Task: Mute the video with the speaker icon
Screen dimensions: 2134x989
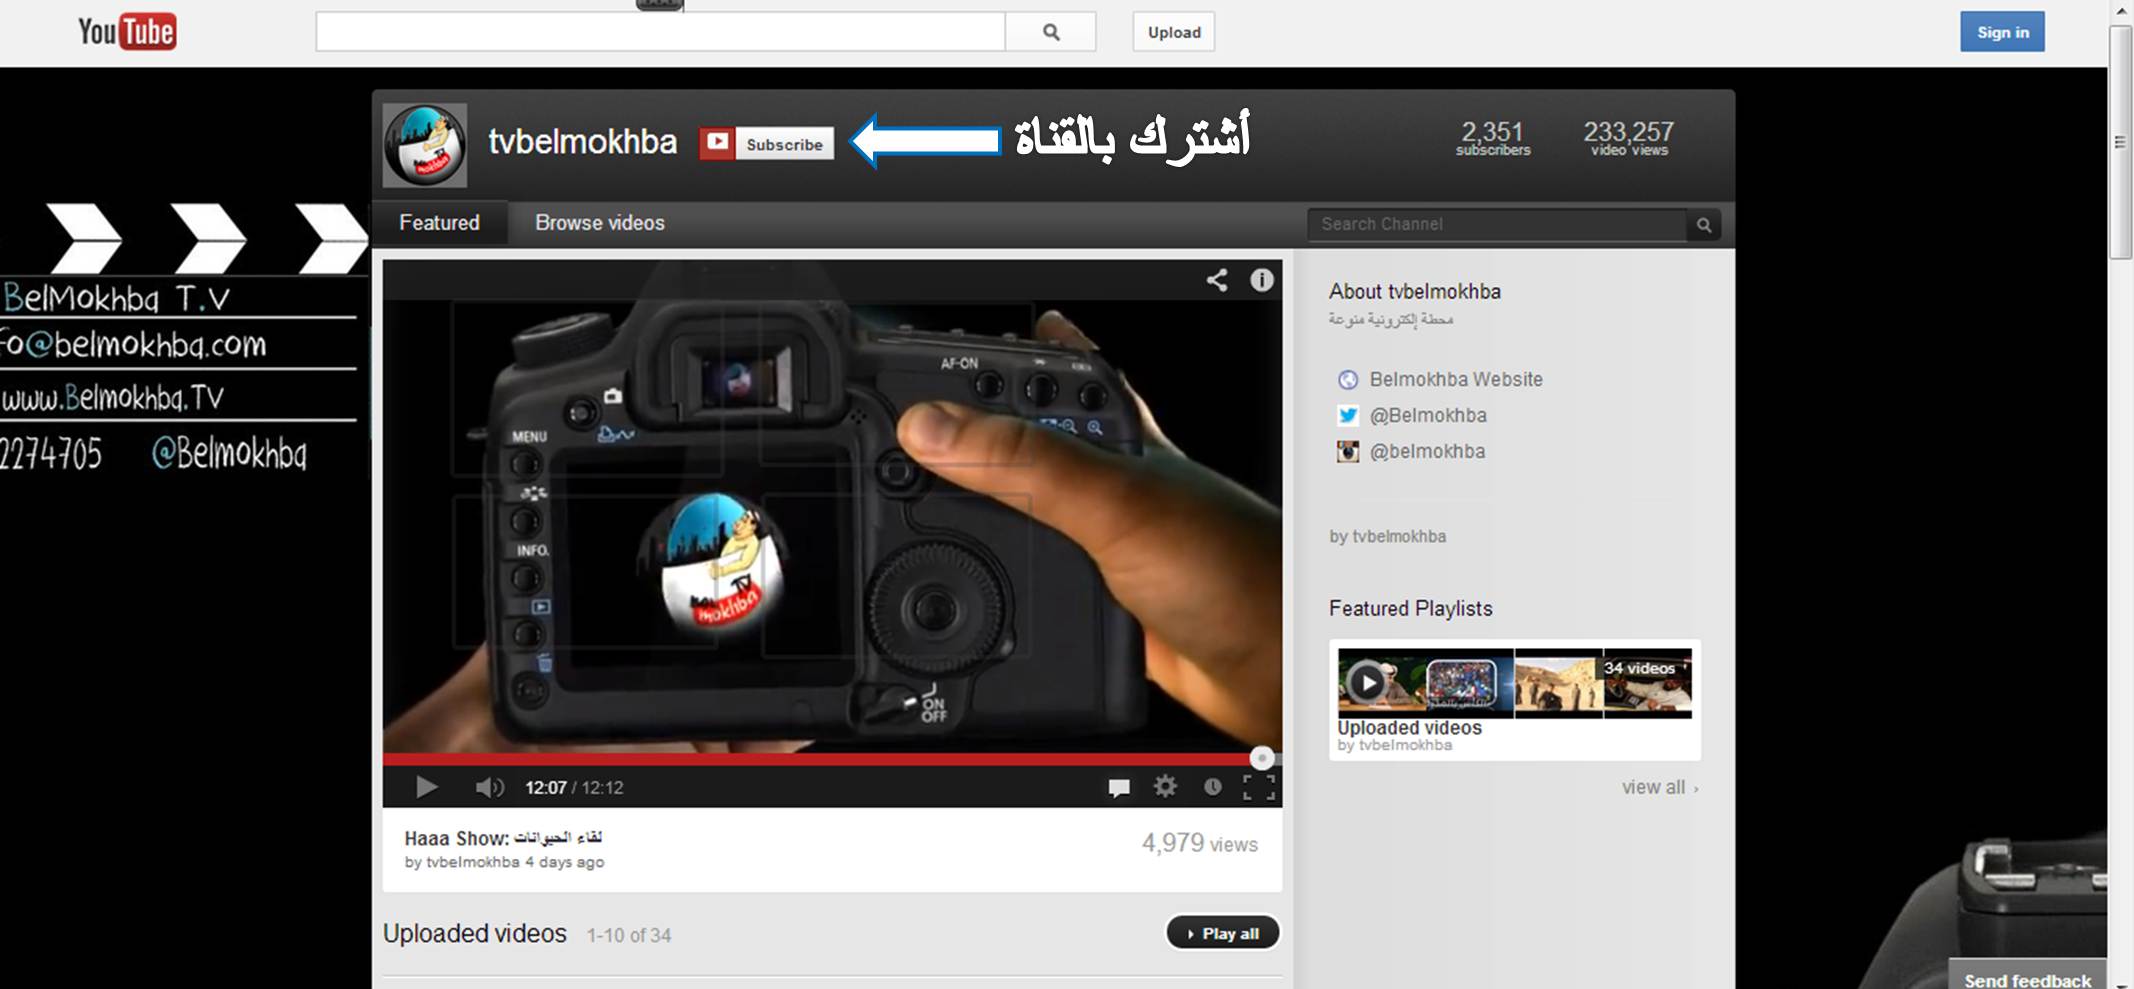Action: click(x=488, y=788)
